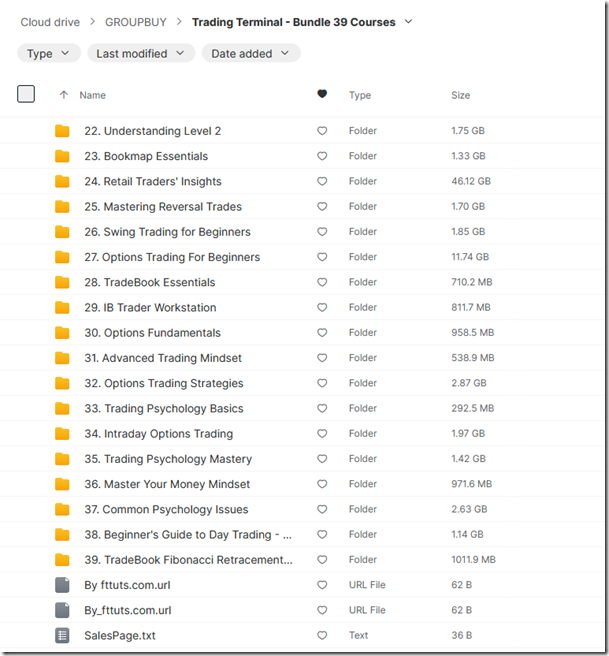609x656 pixels.
Task: Click the sort arrow next to Name
Action: (64, 95)
